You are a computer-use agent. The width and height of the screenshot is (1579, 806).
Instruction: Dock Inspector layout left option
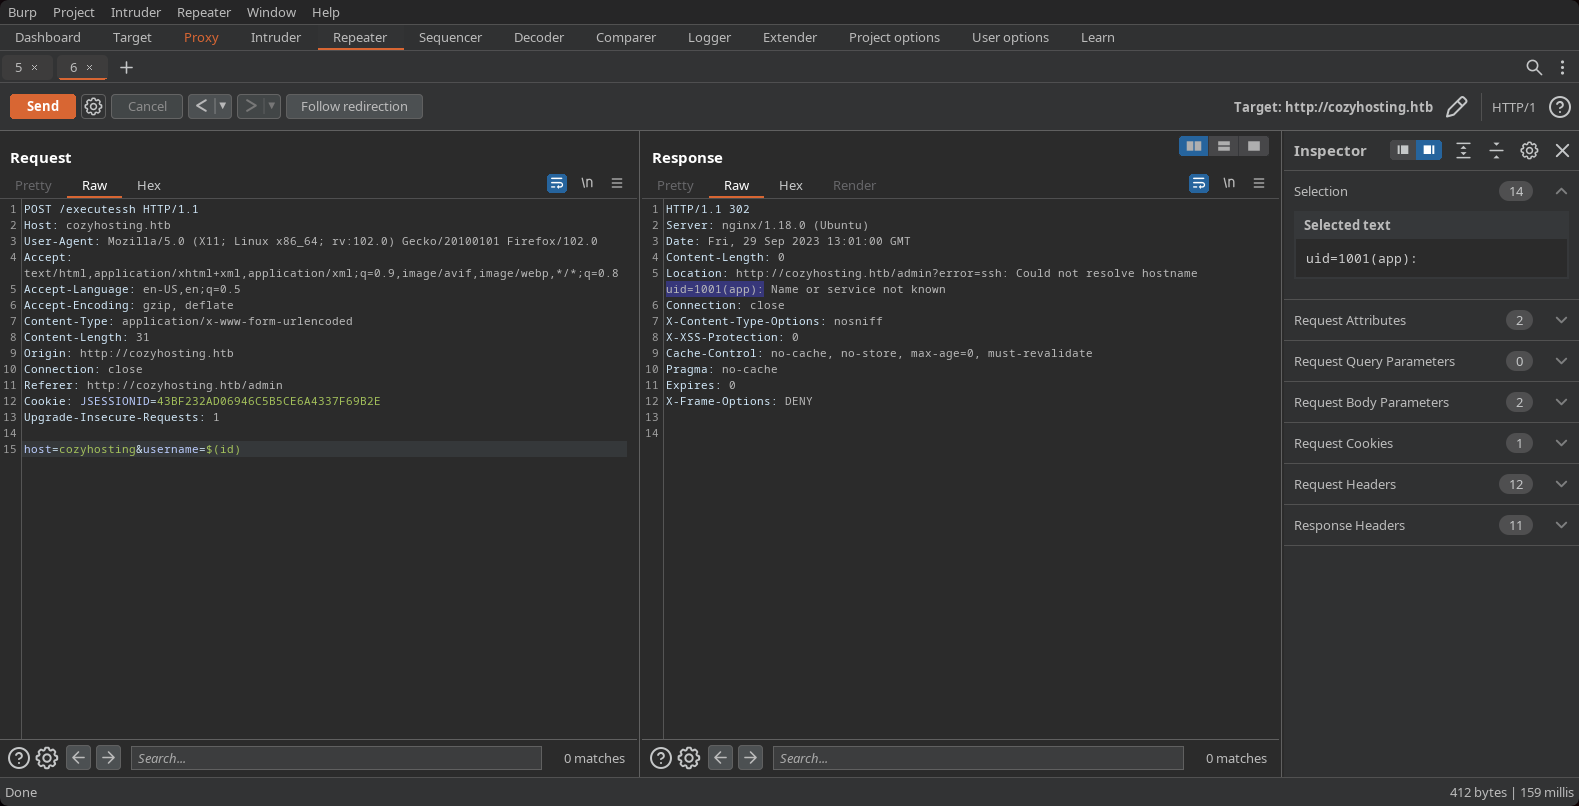(x=1403, y=150)
